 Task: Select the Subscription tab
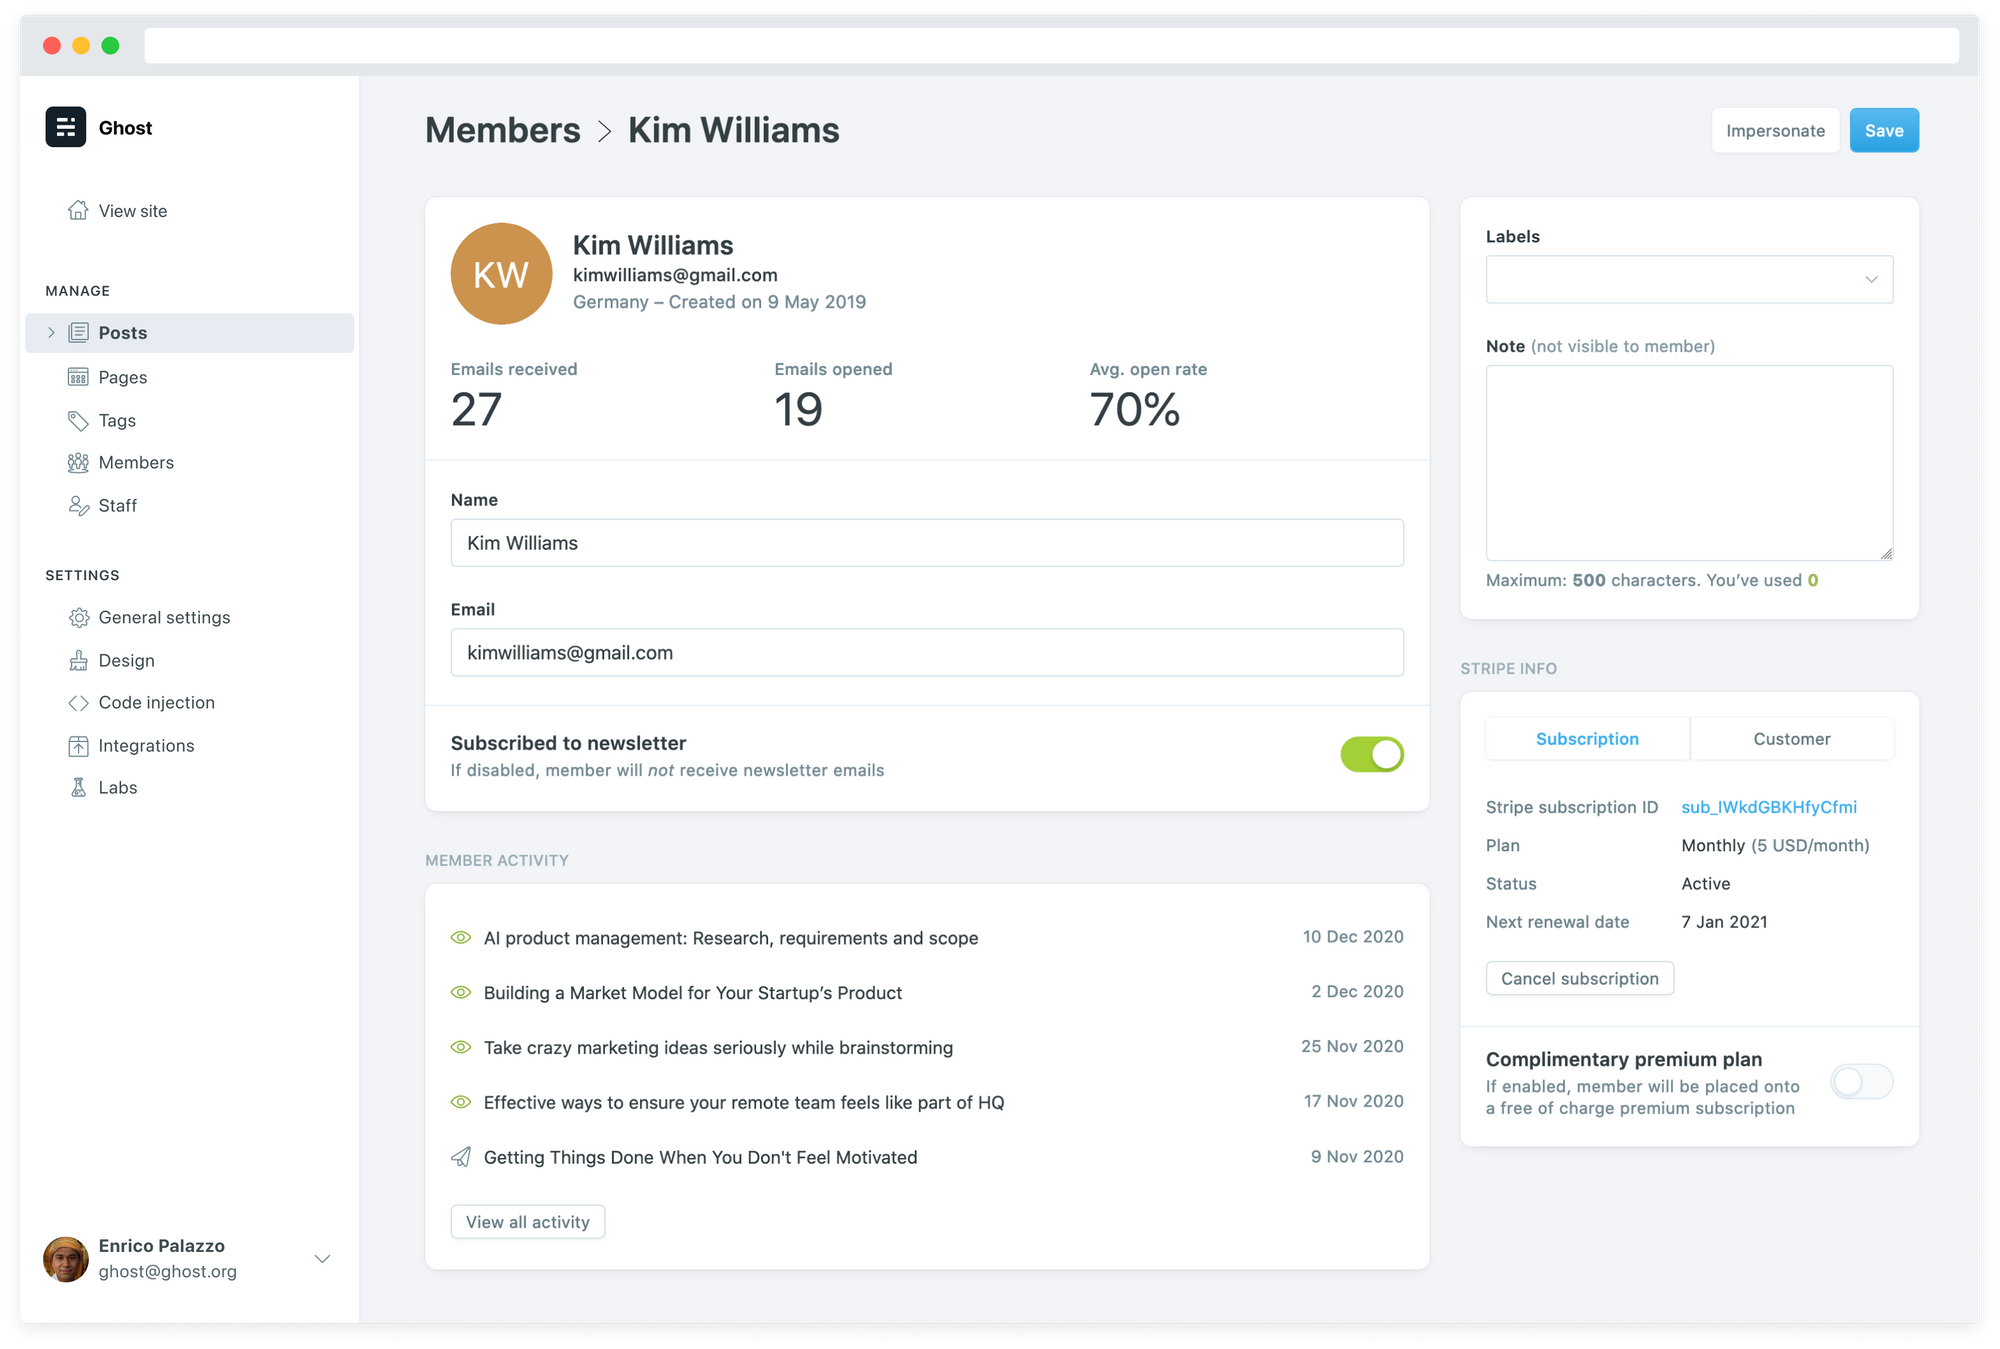[1587, 739]
